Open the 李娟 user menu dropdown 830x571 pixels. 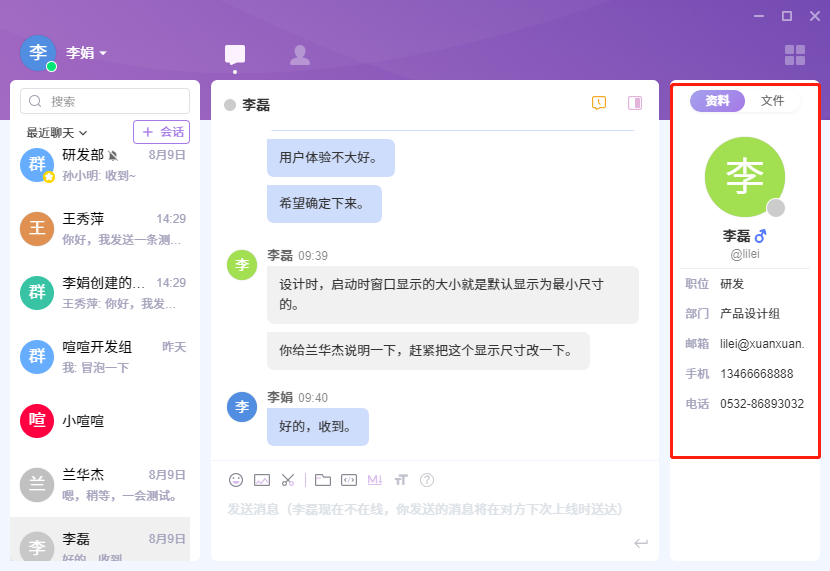(x=87, y=53)
